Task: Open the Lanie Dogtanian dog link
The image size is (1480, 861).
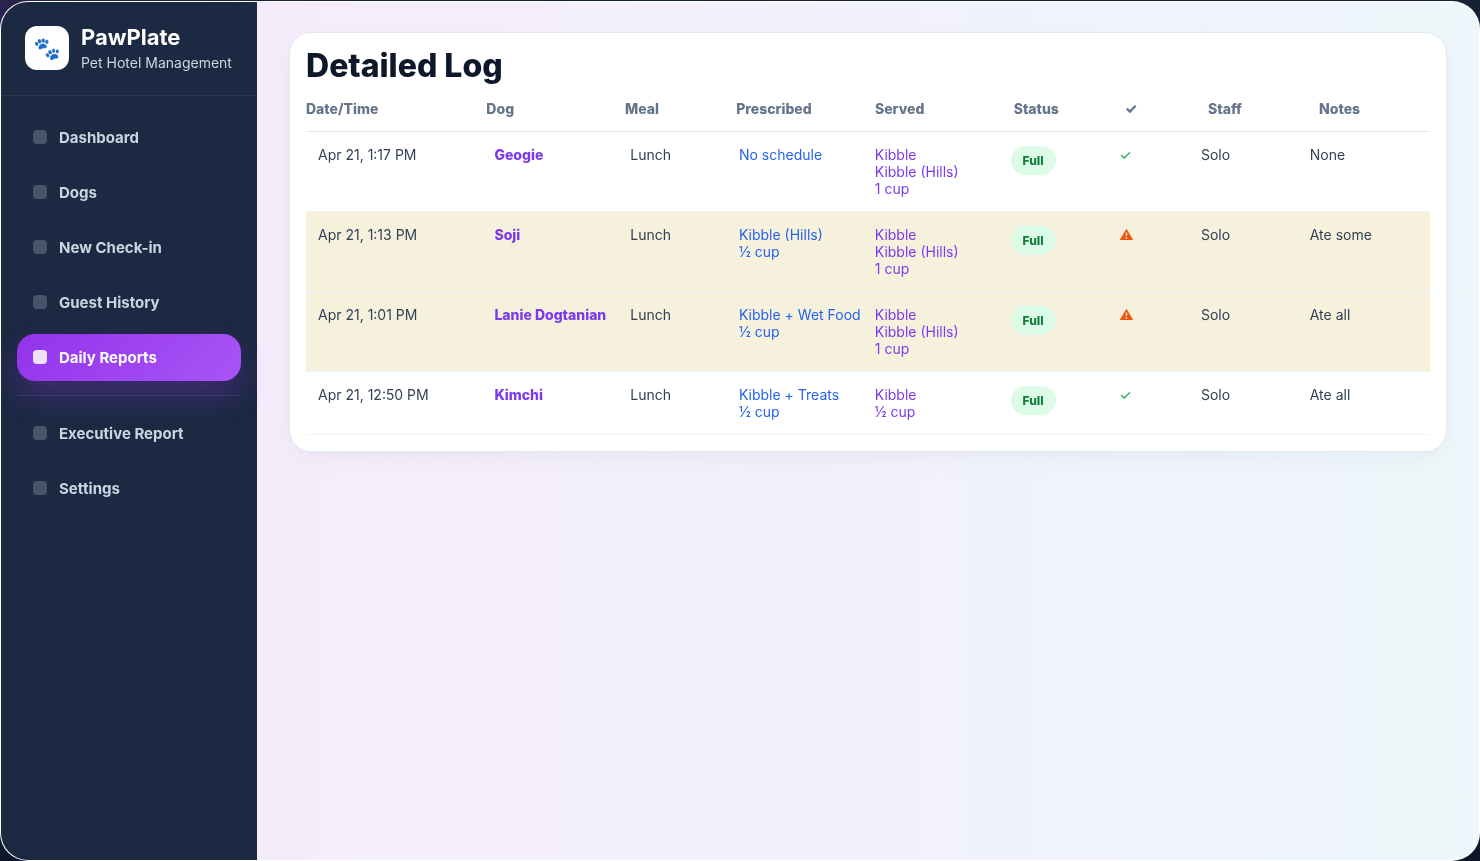Action: tap(550, 315)
